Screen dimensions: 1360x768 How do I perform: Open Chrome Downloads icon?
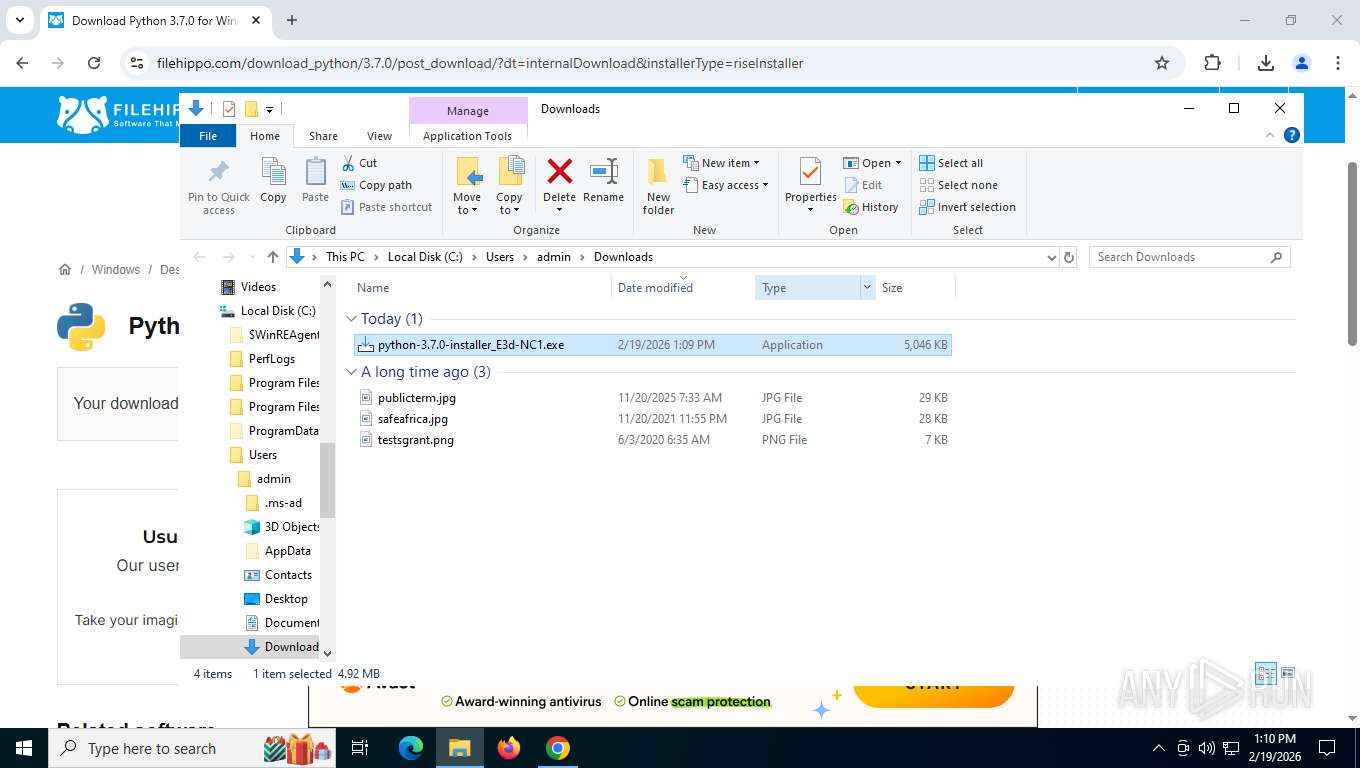click(1265, 63)
